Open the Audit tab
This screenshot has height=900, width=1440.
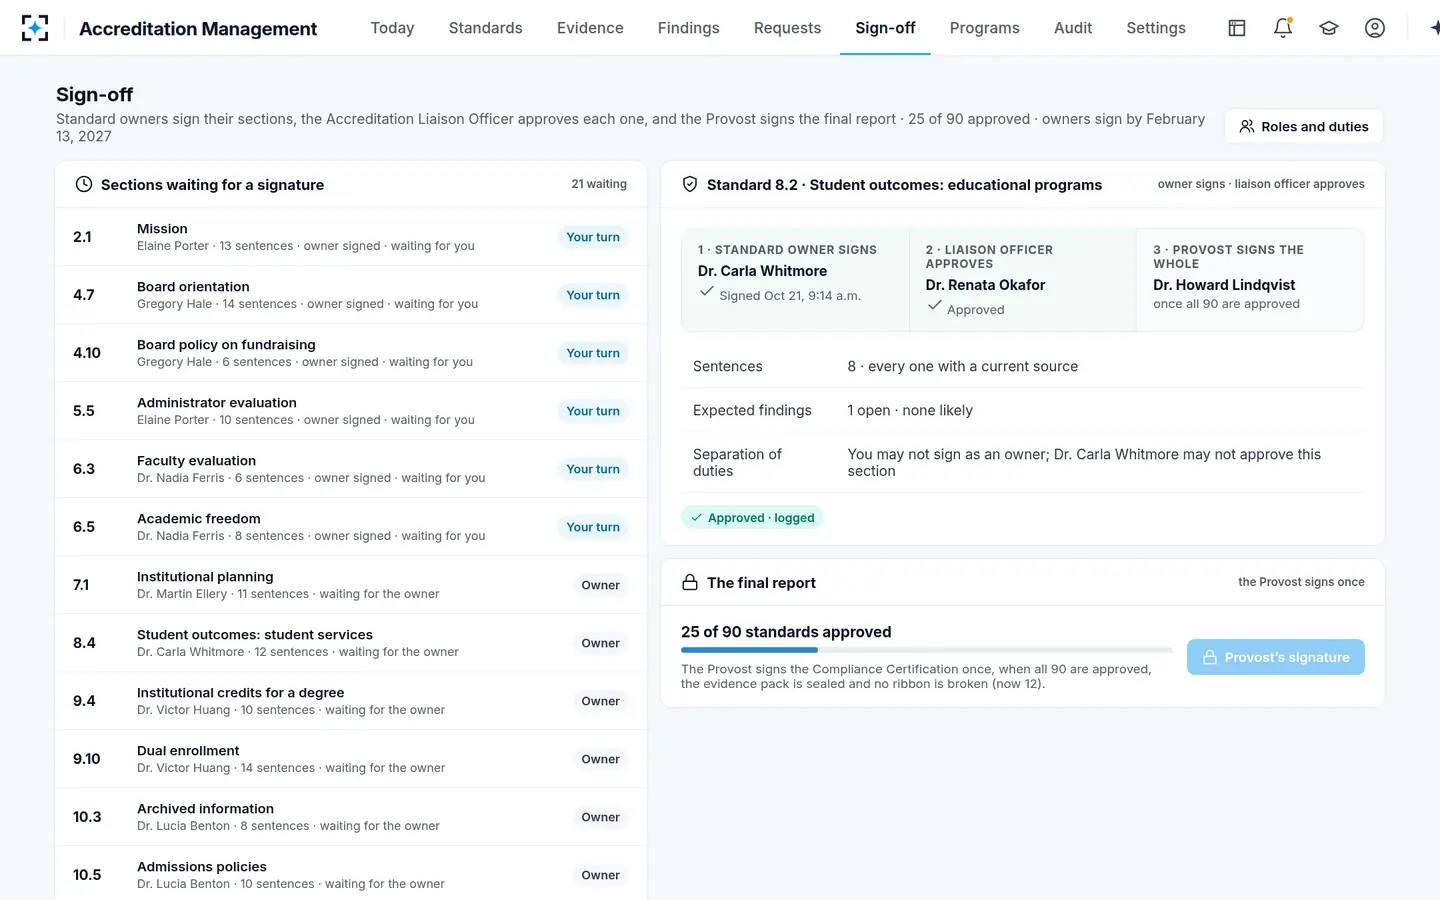[x=1073, y=28]
